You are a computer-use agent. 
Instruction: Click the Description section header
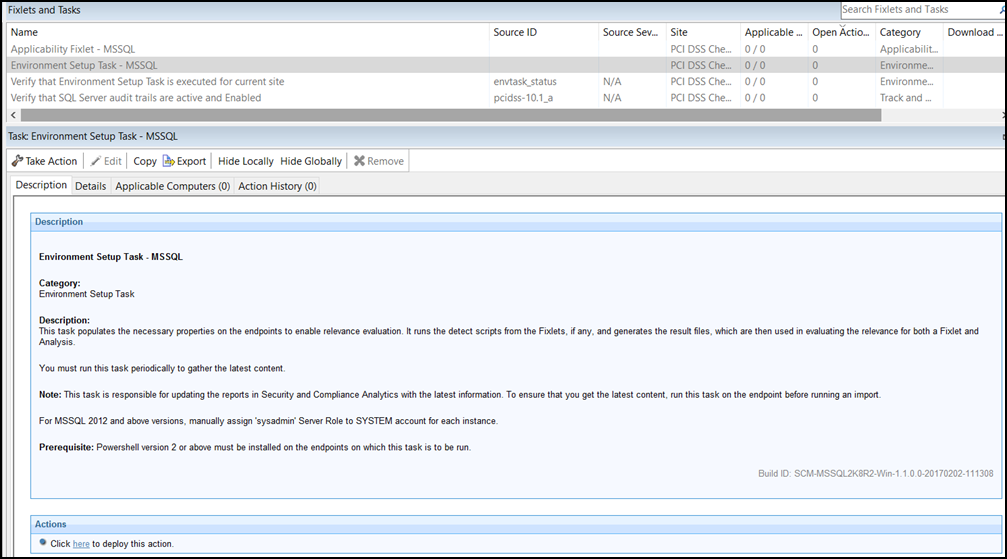[516, 222]
